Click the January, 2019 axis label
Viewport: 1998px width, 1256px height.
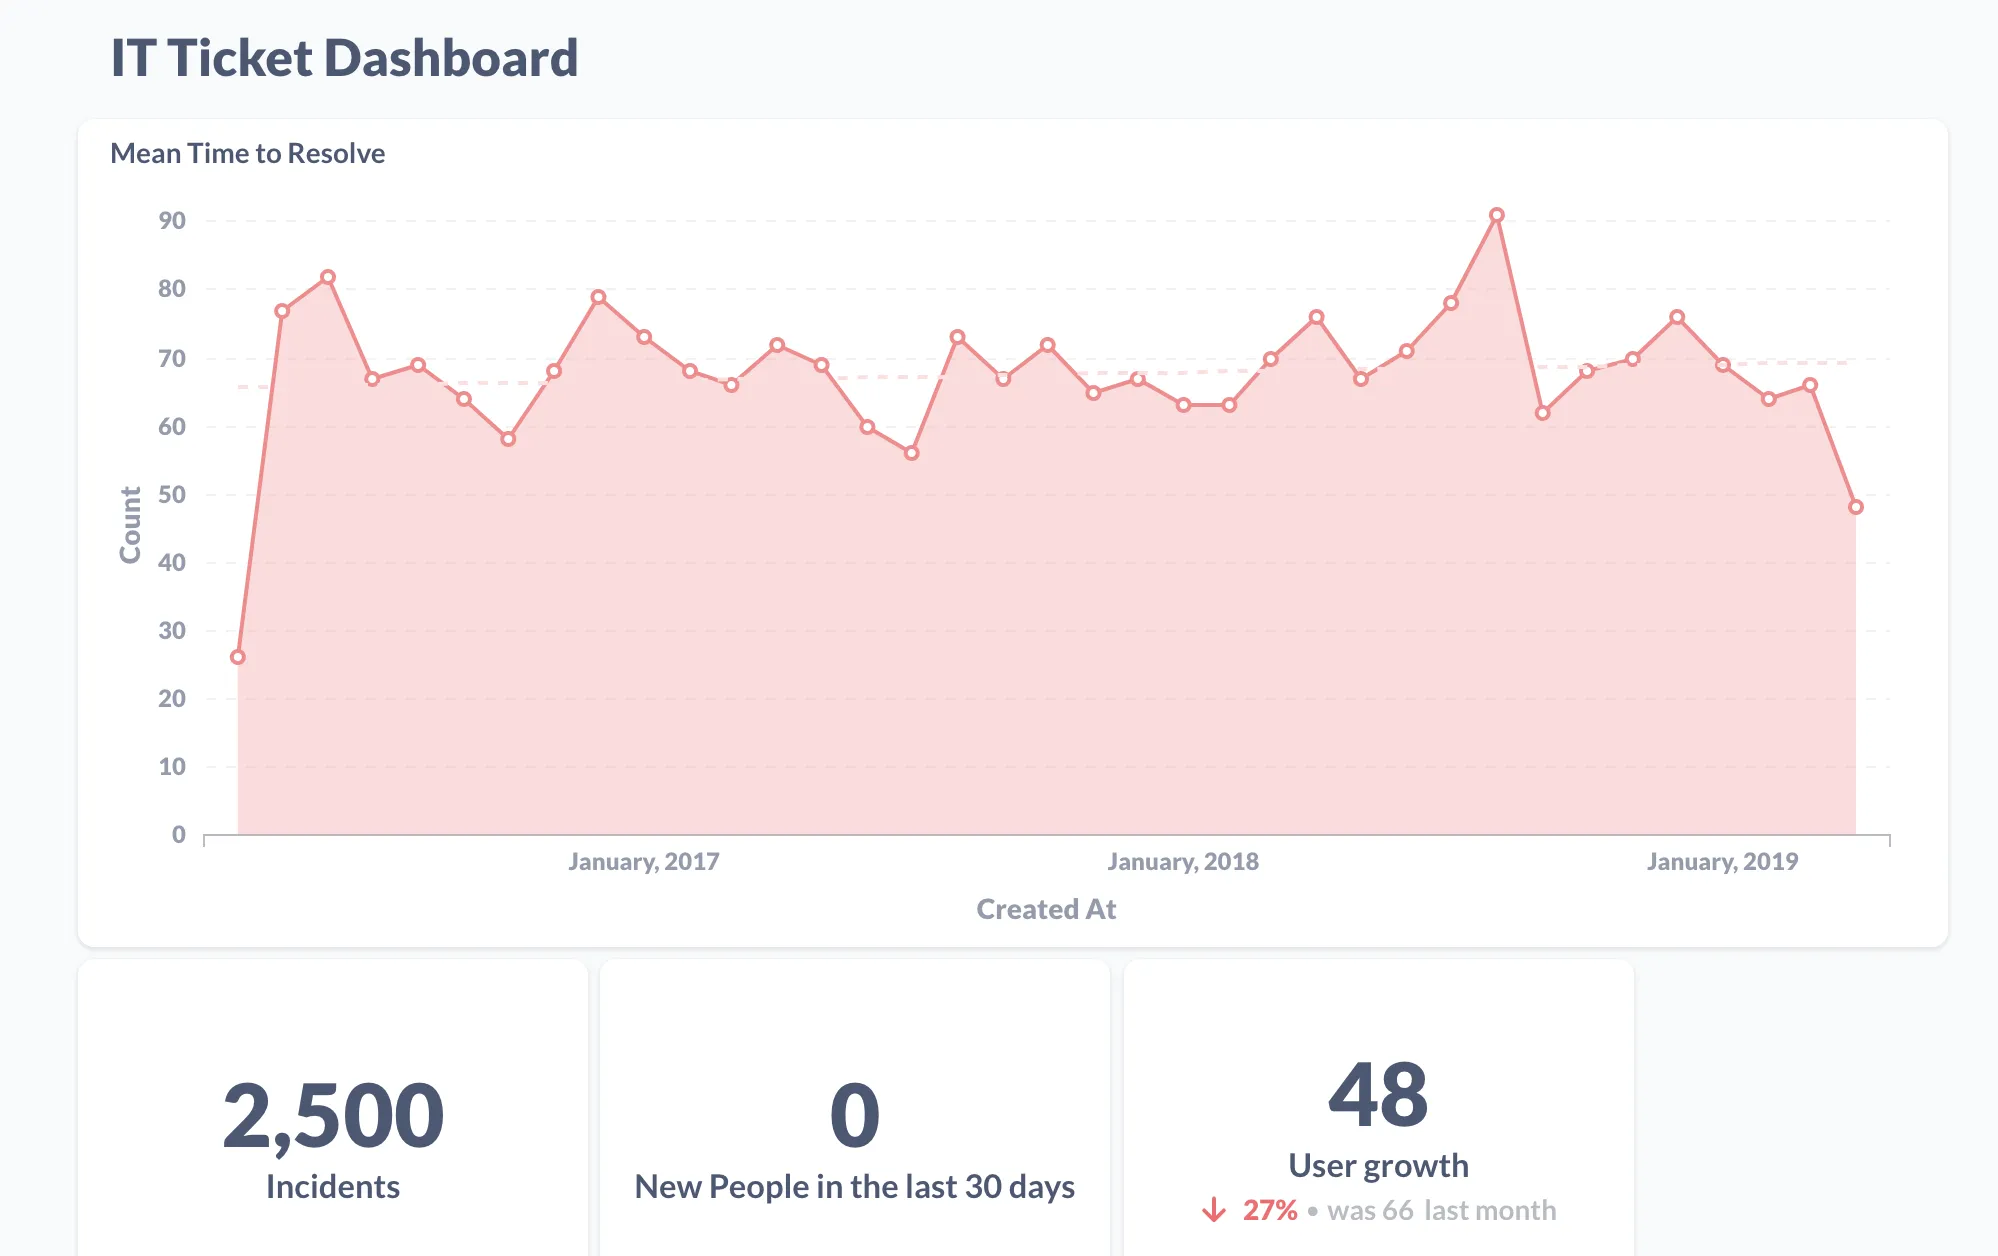(x=1722, y=861)
